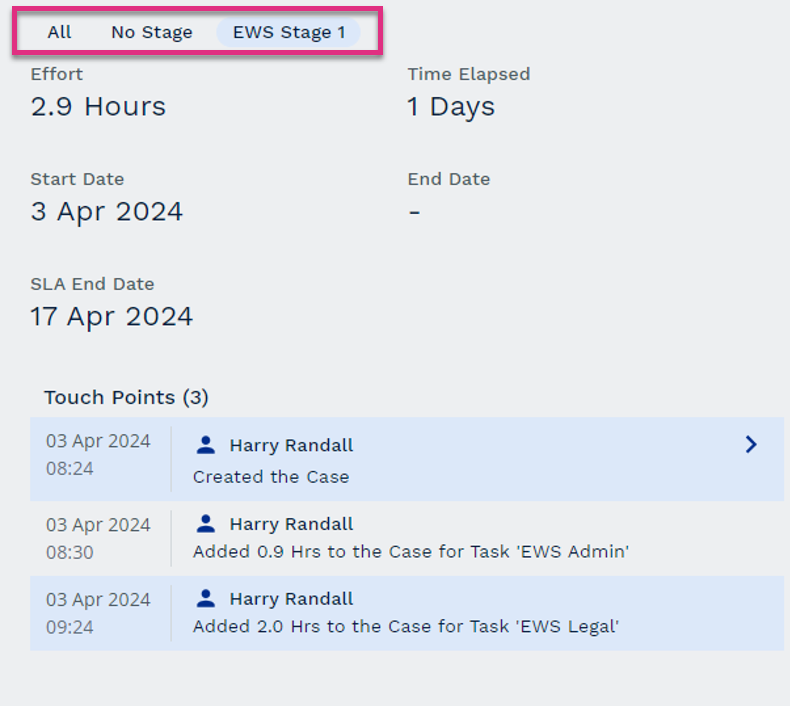Select the 'EWS Admin' 0.9 Hrs touch point
The height and width of the screenshot is (706, 790).
click(x=407, y=538)
